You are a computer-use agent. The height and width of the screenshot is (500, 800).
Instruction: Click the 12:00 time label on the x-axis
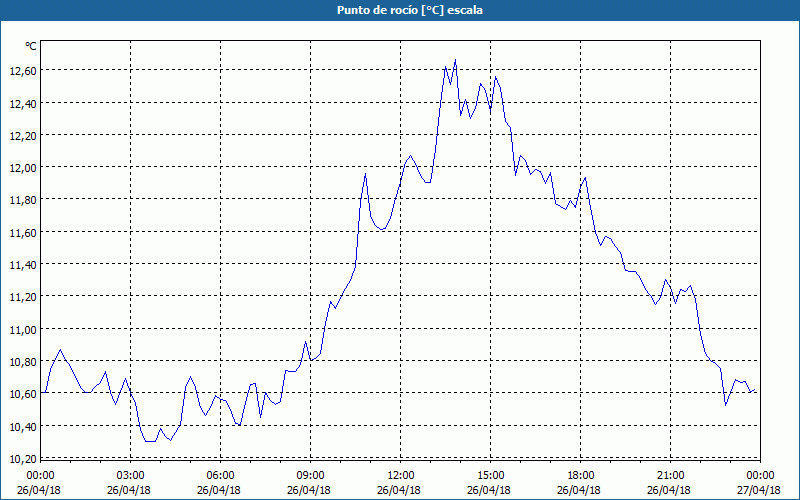(x=401, y=476)
